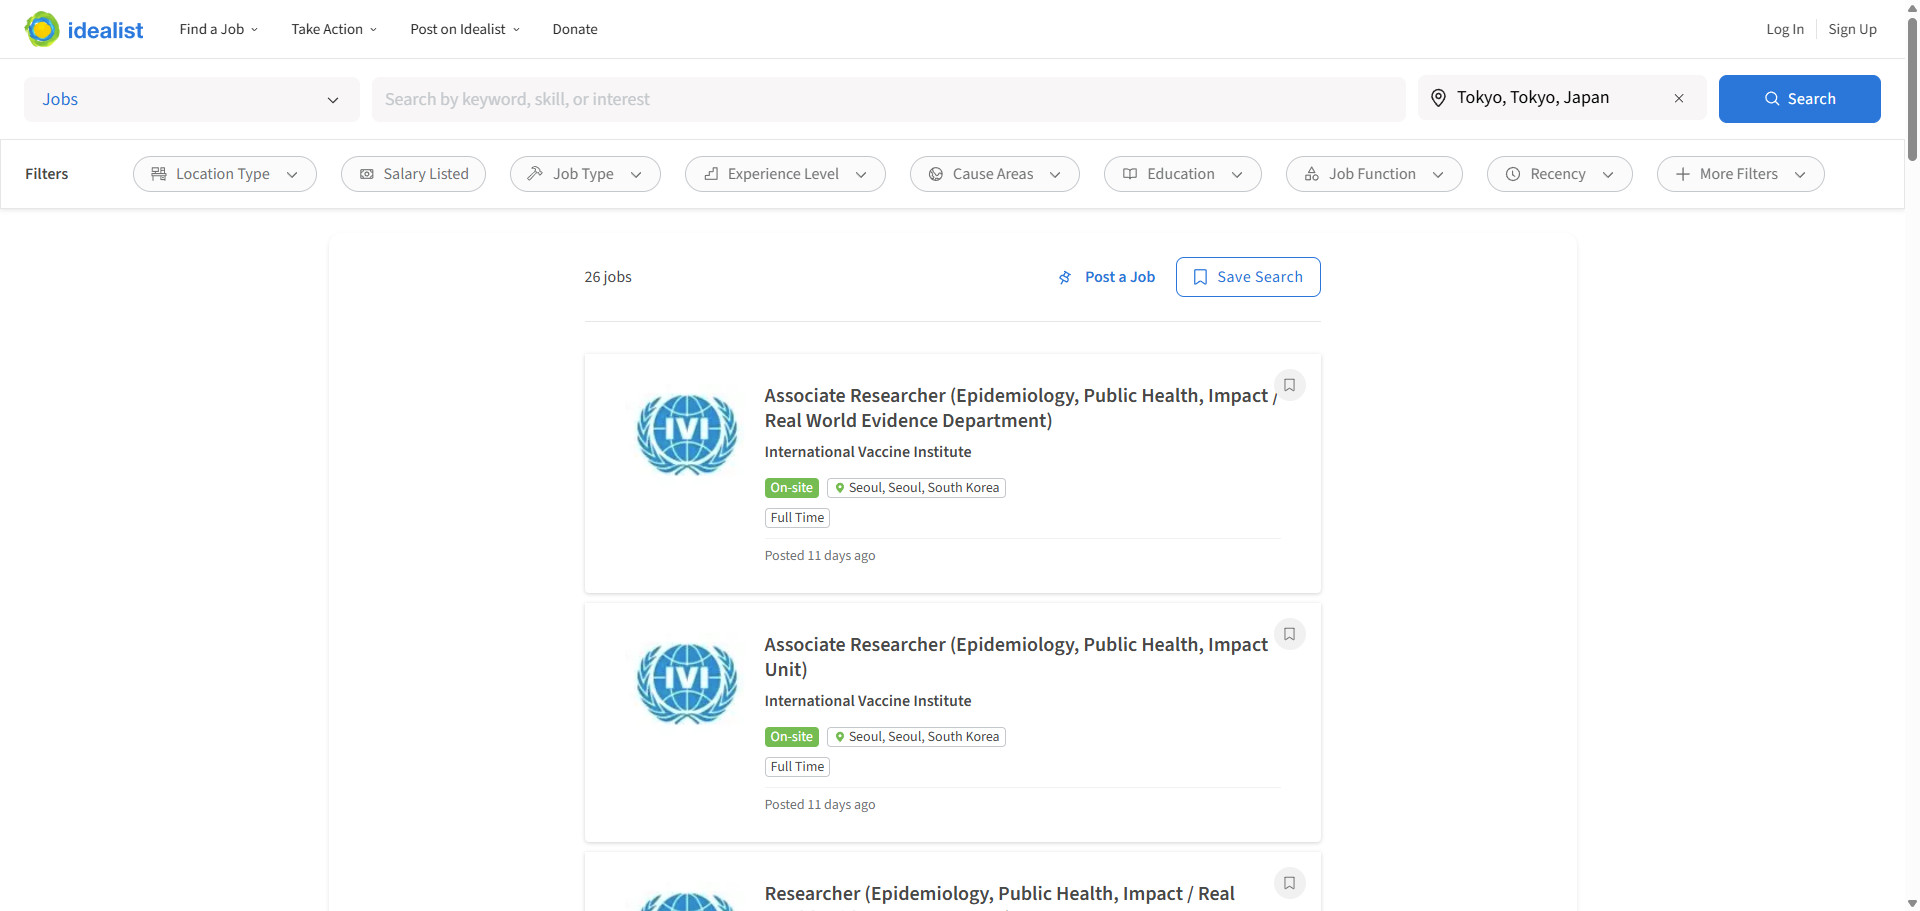Click the IVI logo of the Impact Unit job

click(x=687, y=682)
